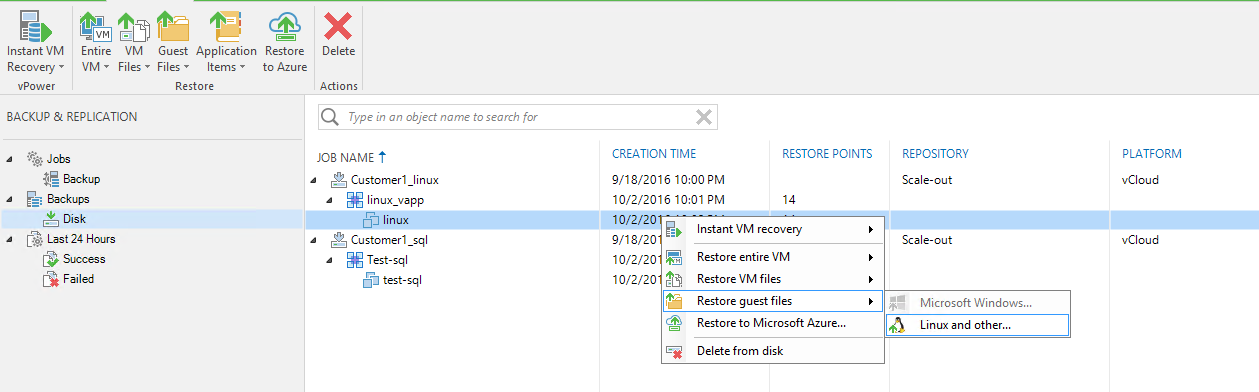Click the search magnifier icon
Viewport: 1259px width, 392px height.
click(331, 117)
